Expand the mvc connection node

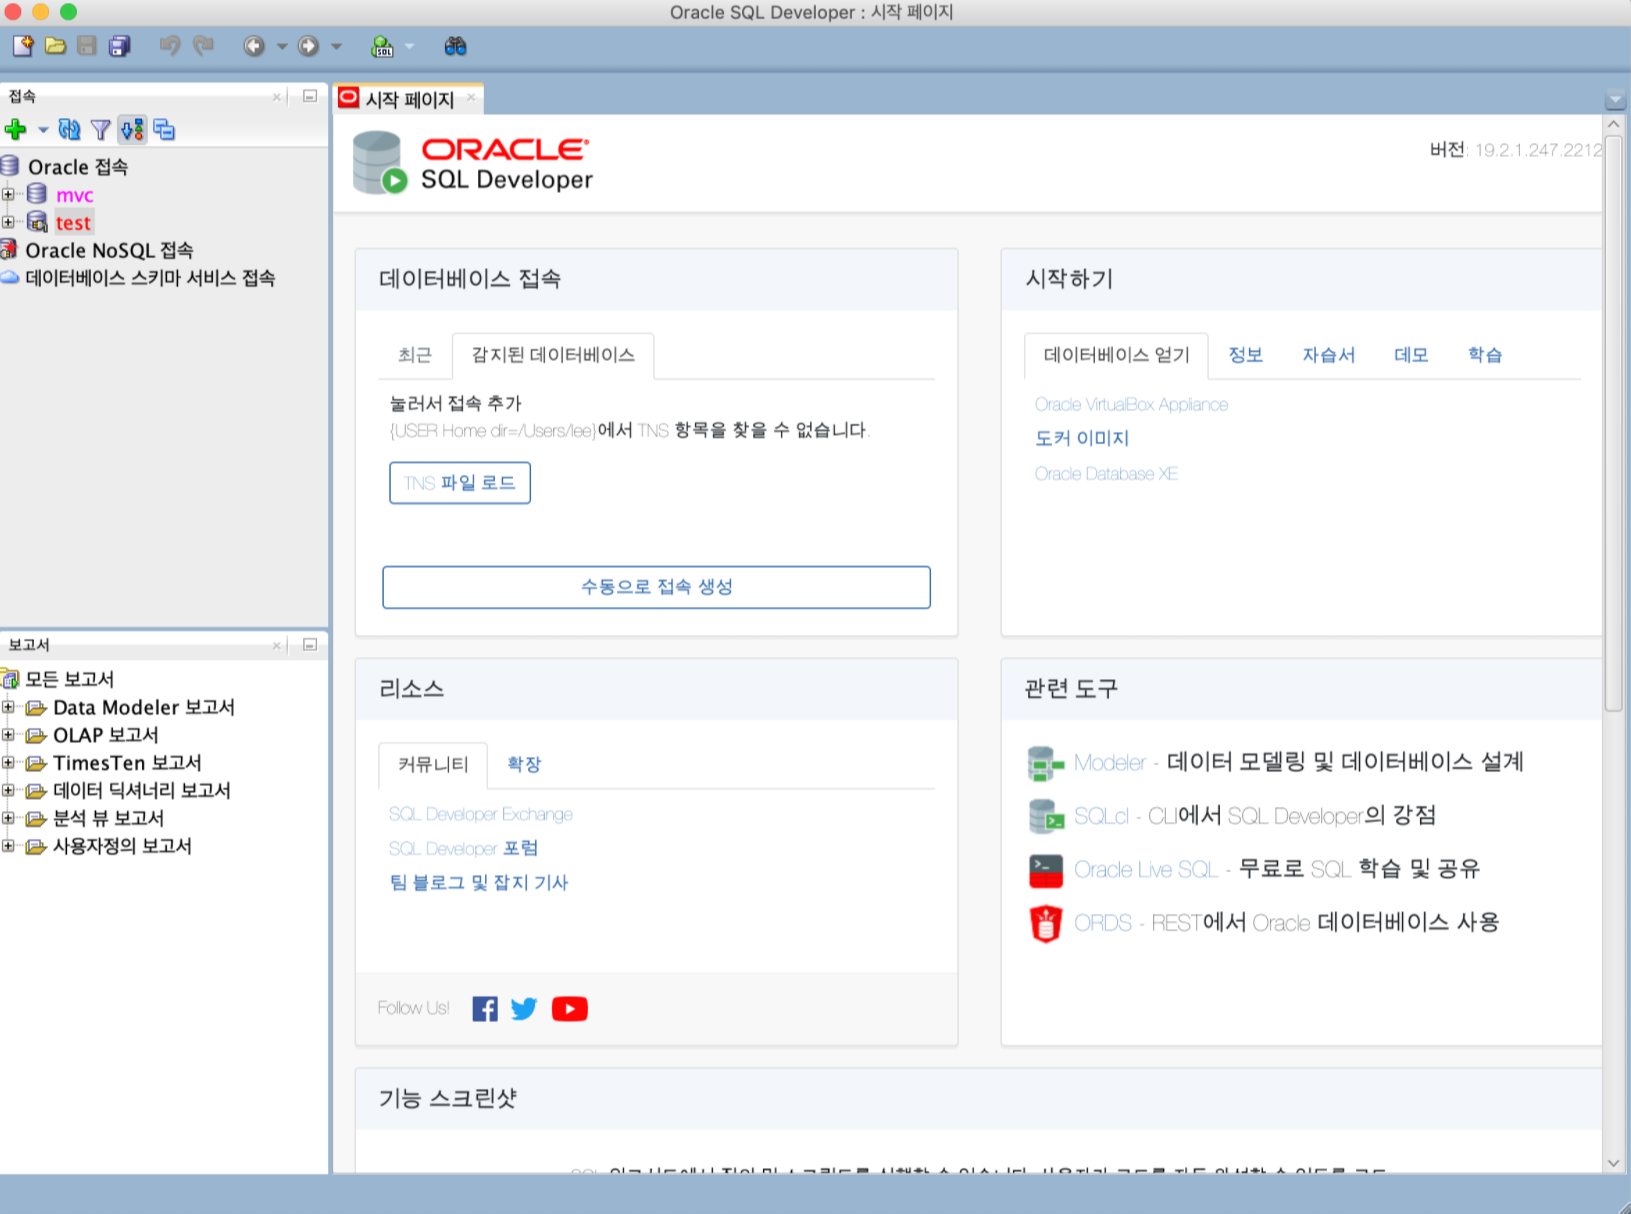8,194
